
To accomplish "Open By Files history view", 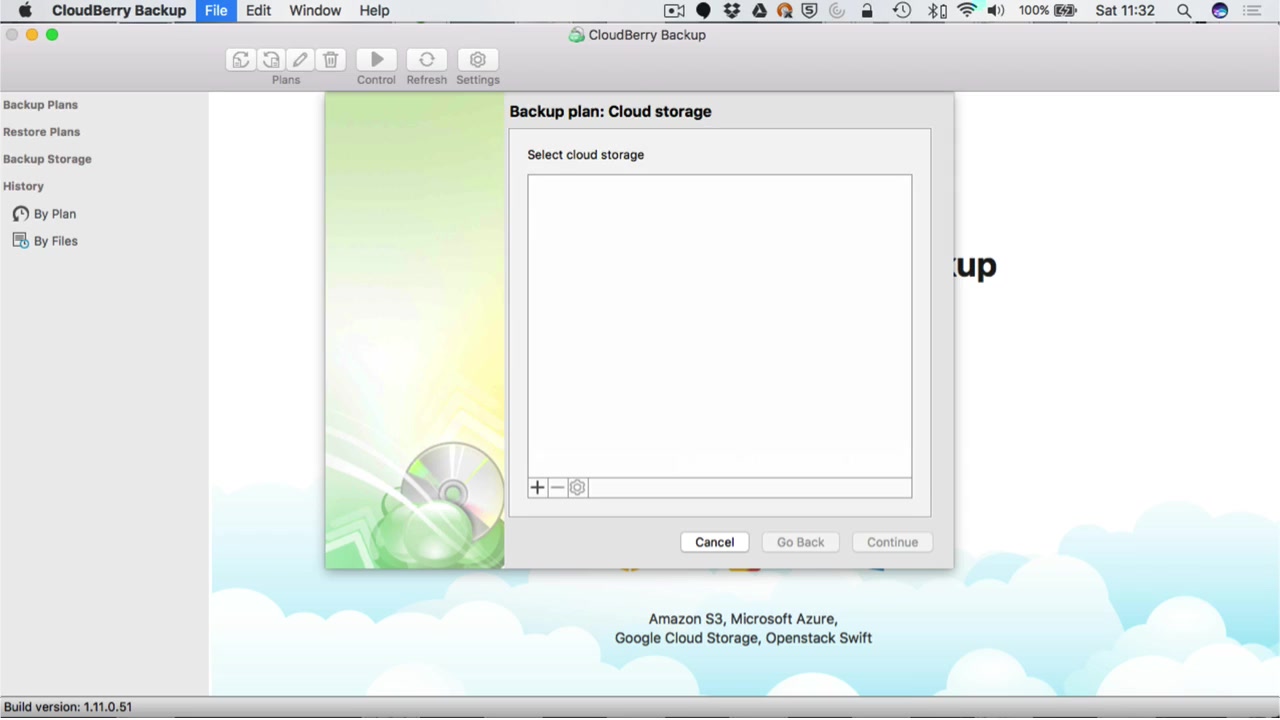I will tap(45, 241).
